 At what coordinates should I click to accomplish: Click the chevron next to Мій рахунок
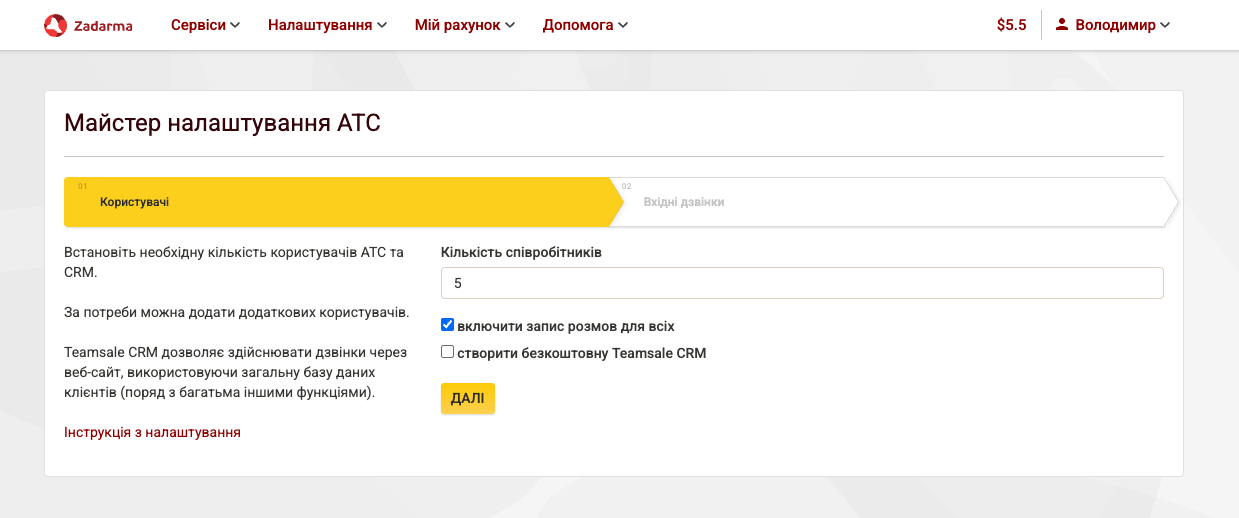click(510, 26)
